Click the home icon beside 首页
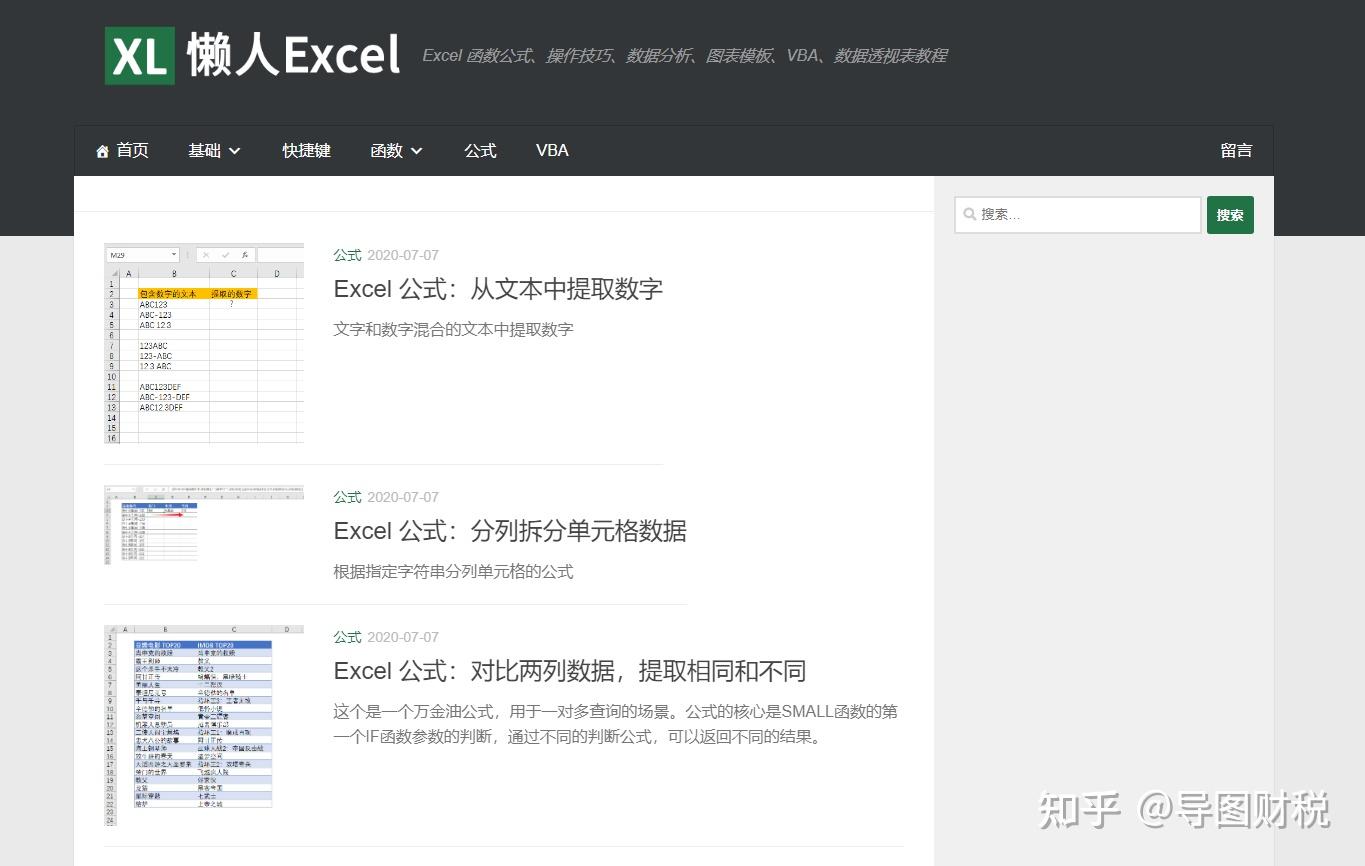Image resolution: width=1365 pixels, height=866 pixels. 102,151
